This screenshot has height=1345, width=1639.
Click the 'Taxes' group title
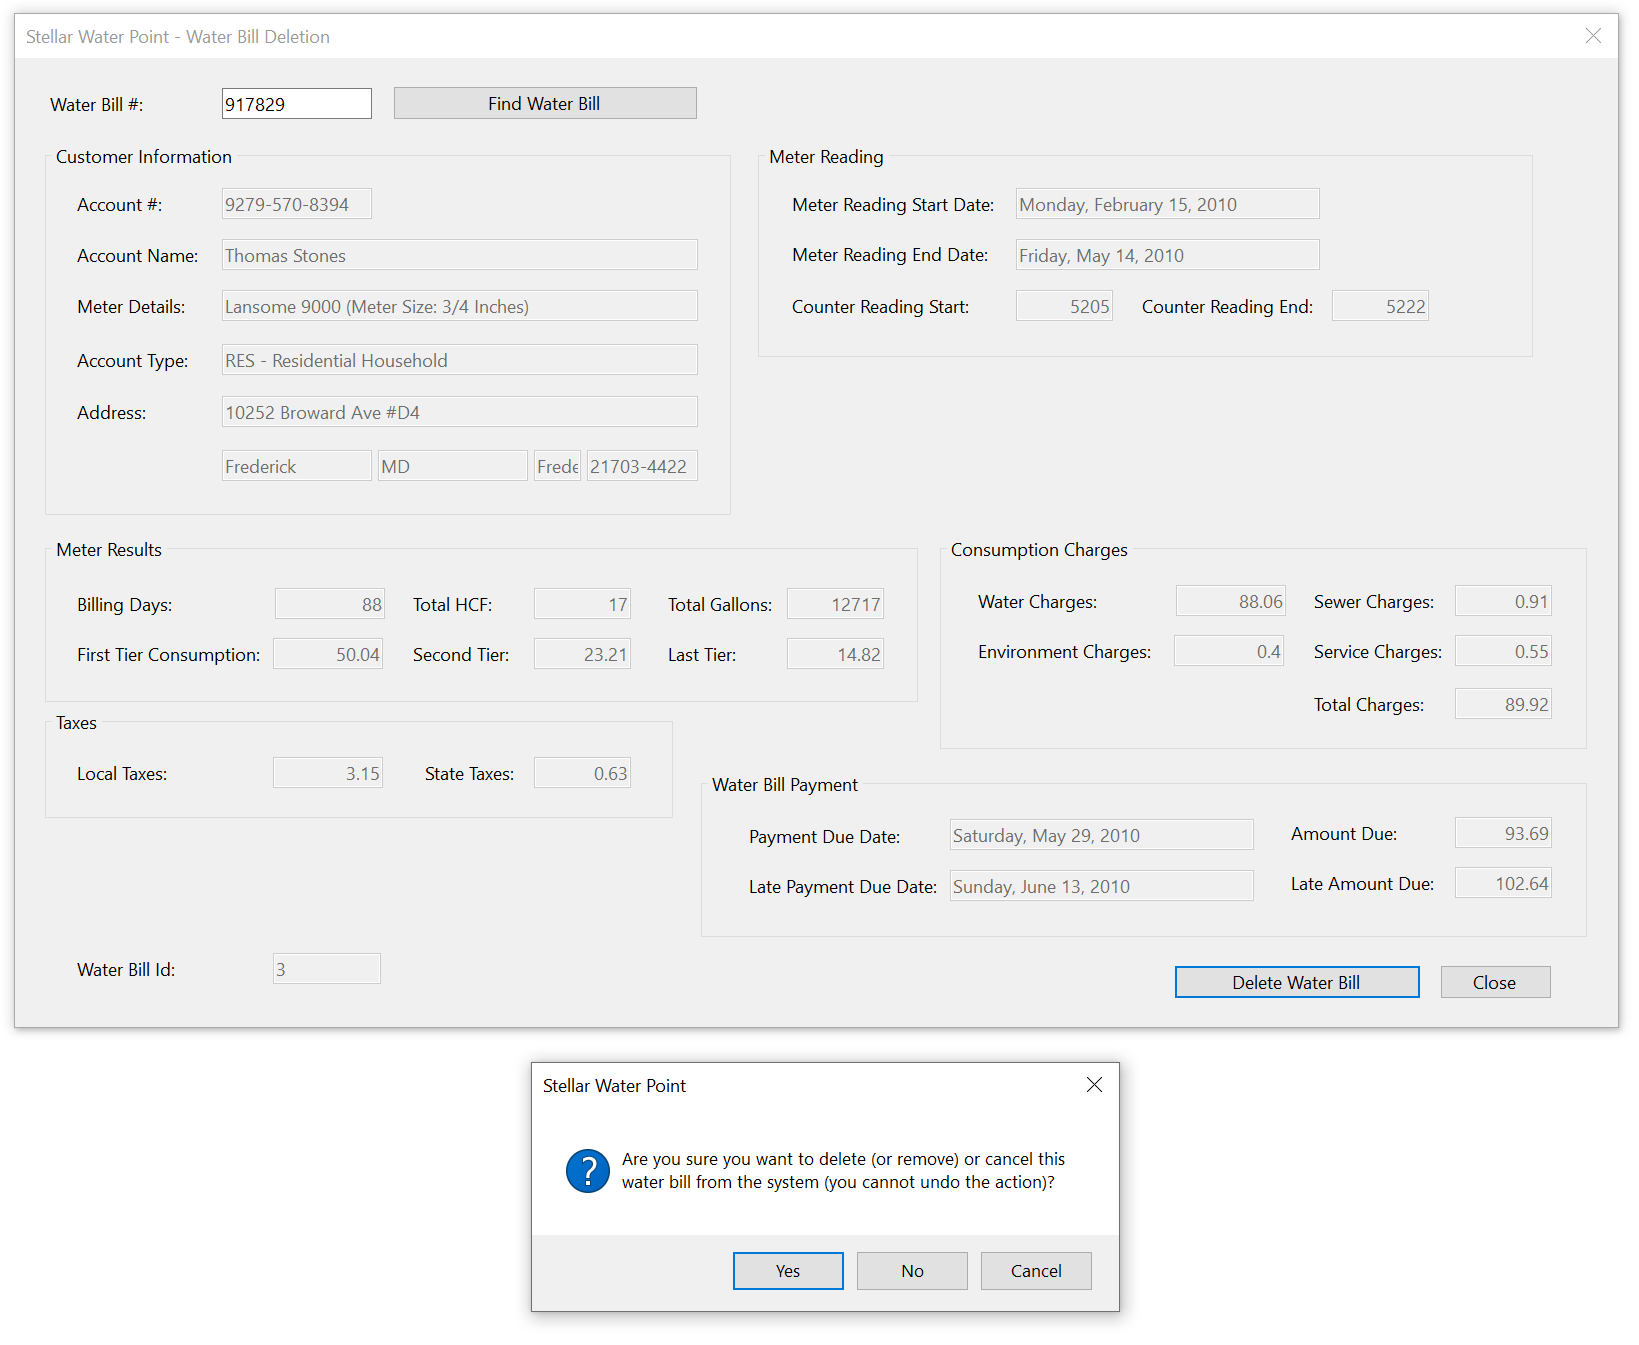pyautogui.click(x=76, y=723)
